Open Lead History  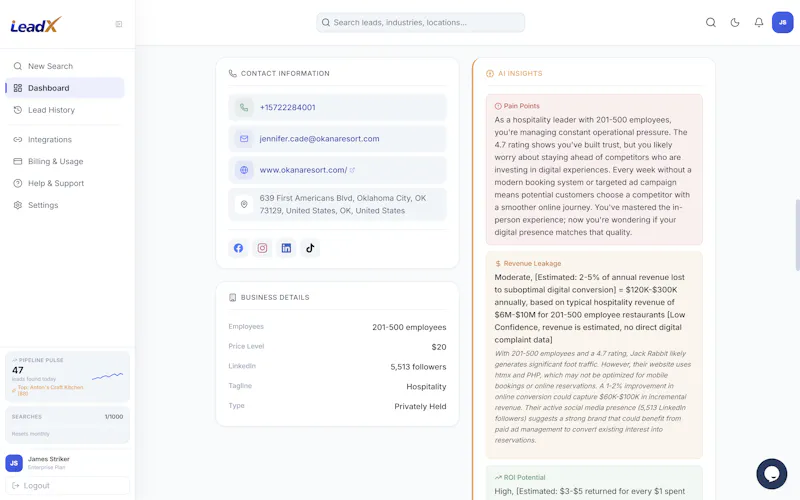point(65,110)
